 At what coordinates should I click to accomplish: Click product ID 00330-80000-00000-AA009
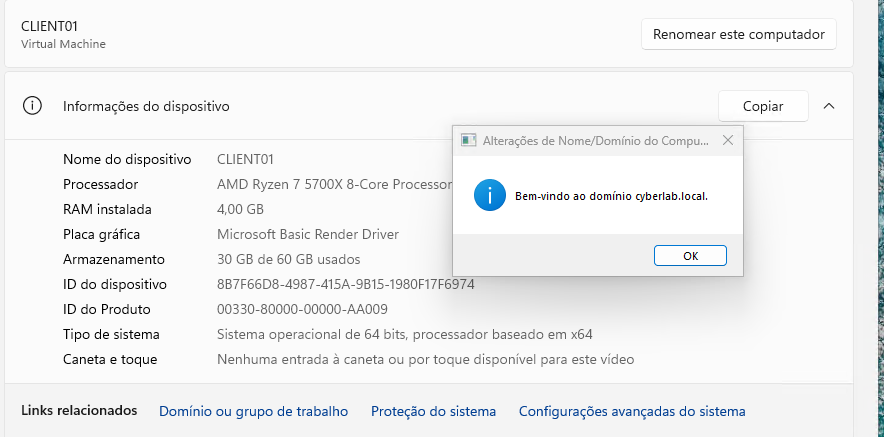click(x=302, y=309)
